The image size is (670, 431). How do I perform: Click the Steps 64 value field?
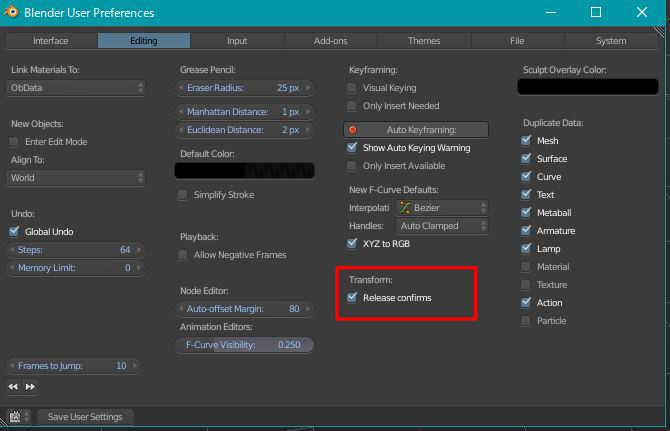(x=75, y=249)
